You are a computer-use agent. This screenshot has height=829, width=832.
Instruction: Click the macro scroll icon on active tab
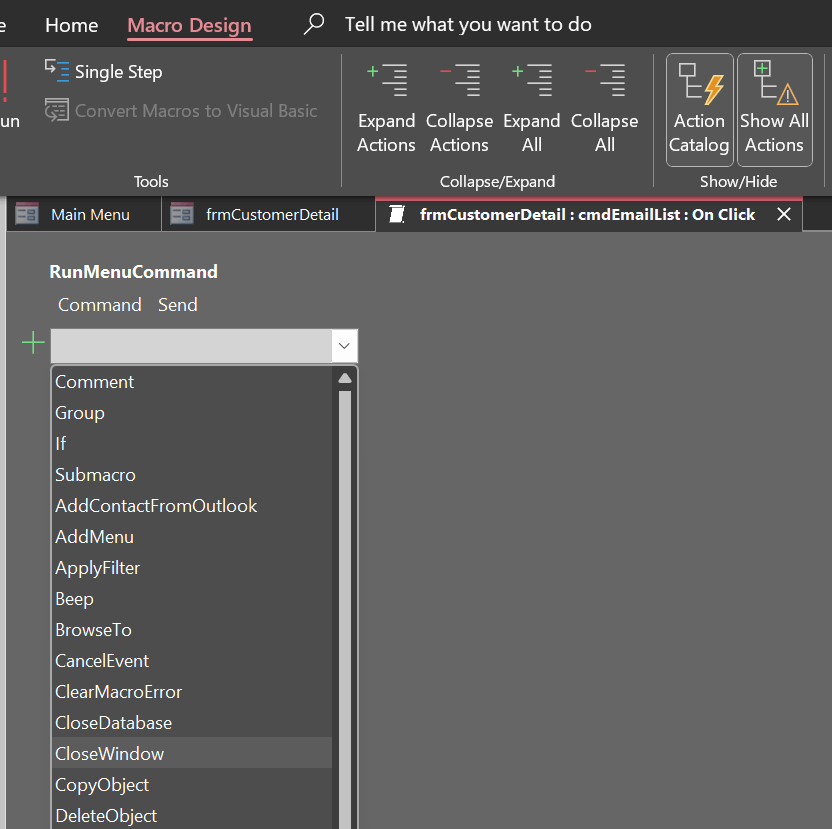pyautogui.click(x=397, y=214)
